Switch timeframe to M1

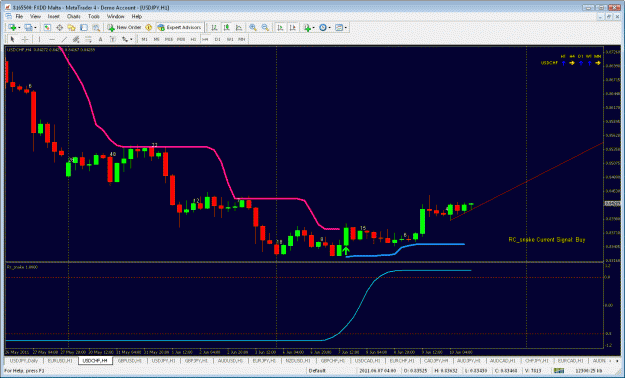coord(144,39)
